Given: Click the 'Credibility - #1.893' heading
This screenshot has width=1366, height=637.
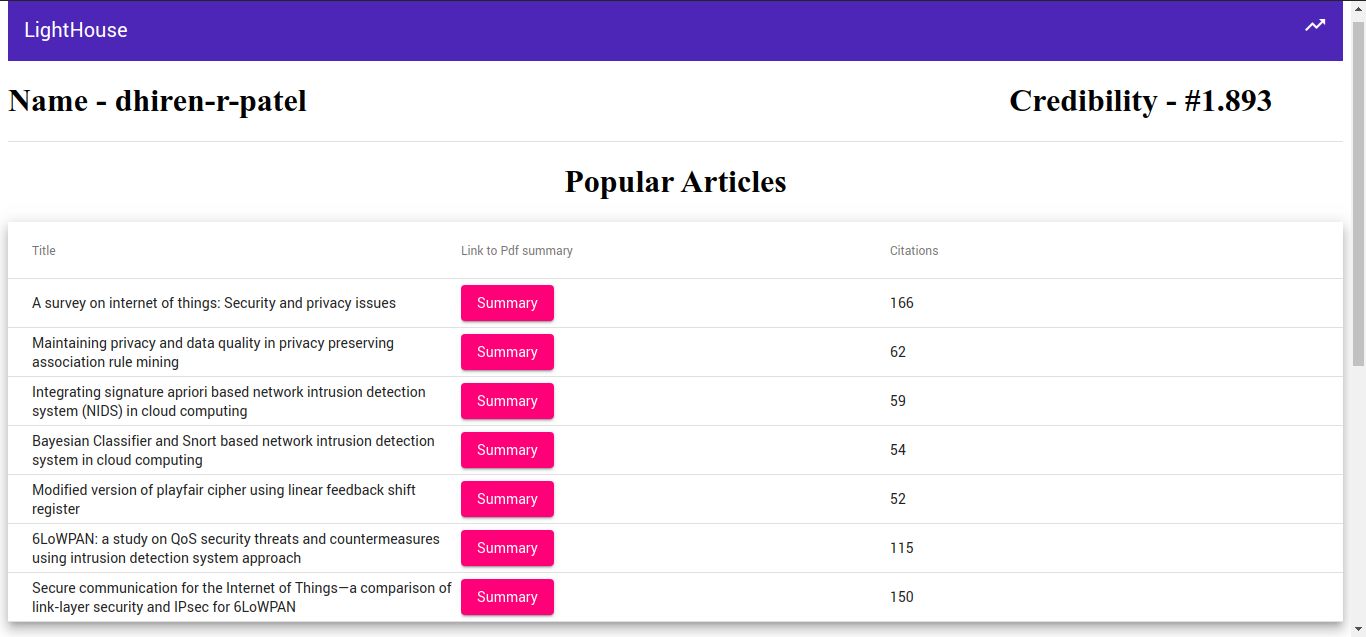Looking at the screenshot, I should 1140,101.
